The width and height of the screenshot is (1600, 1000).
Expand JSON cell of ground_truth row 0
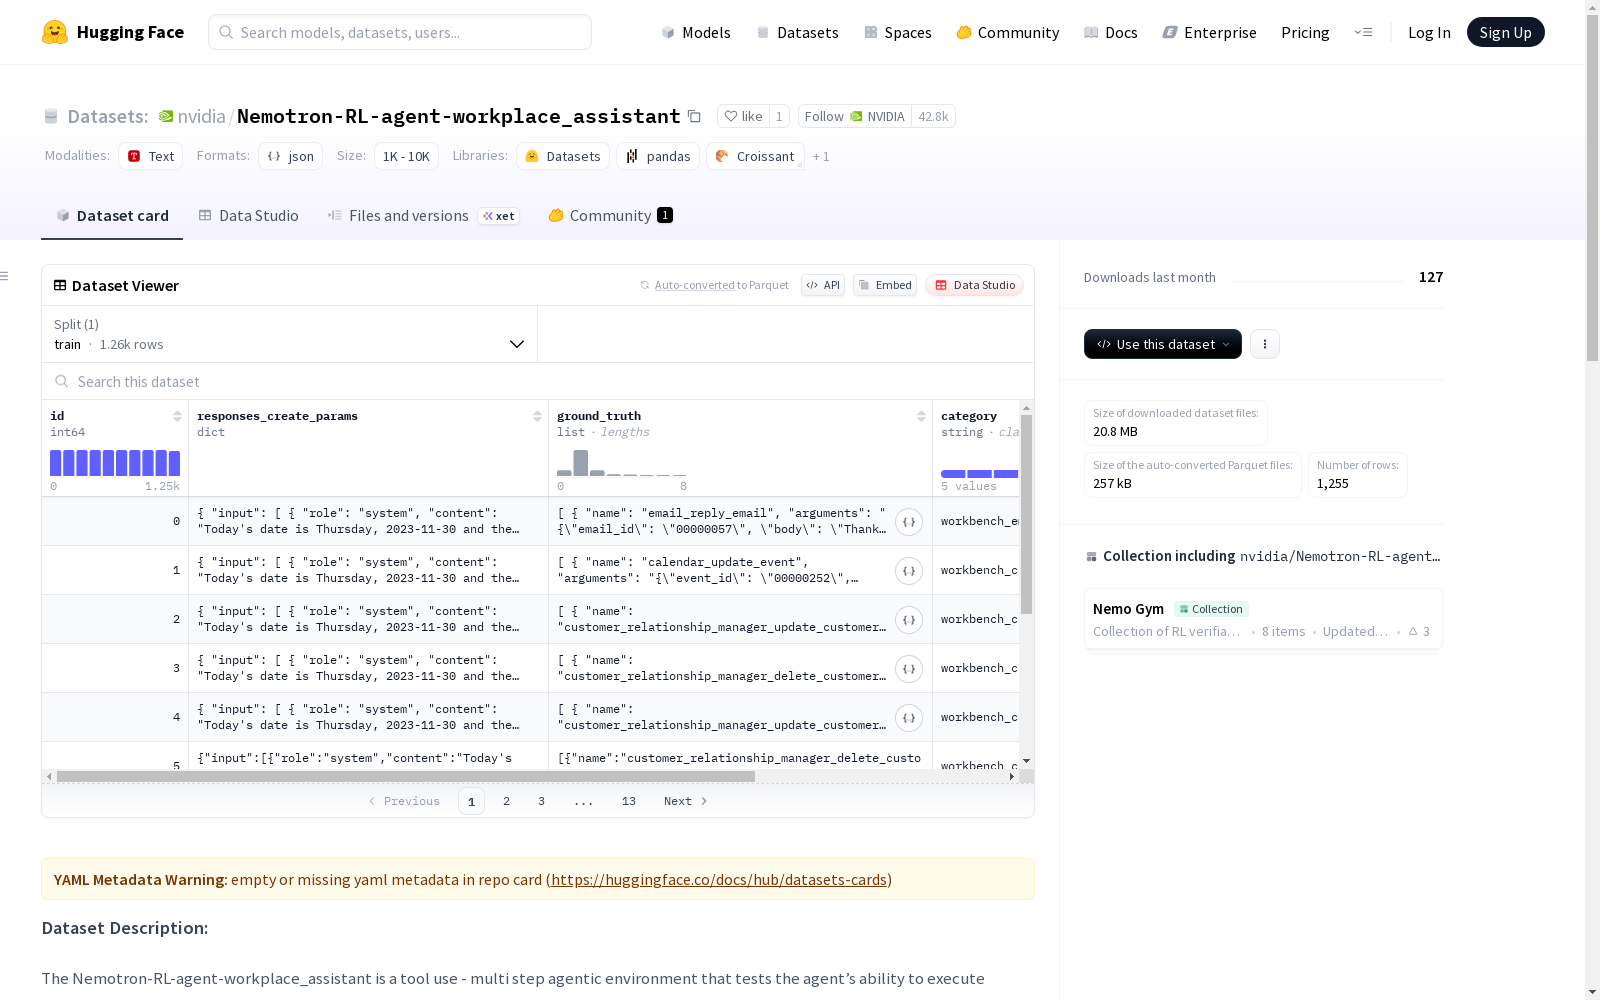908,522
